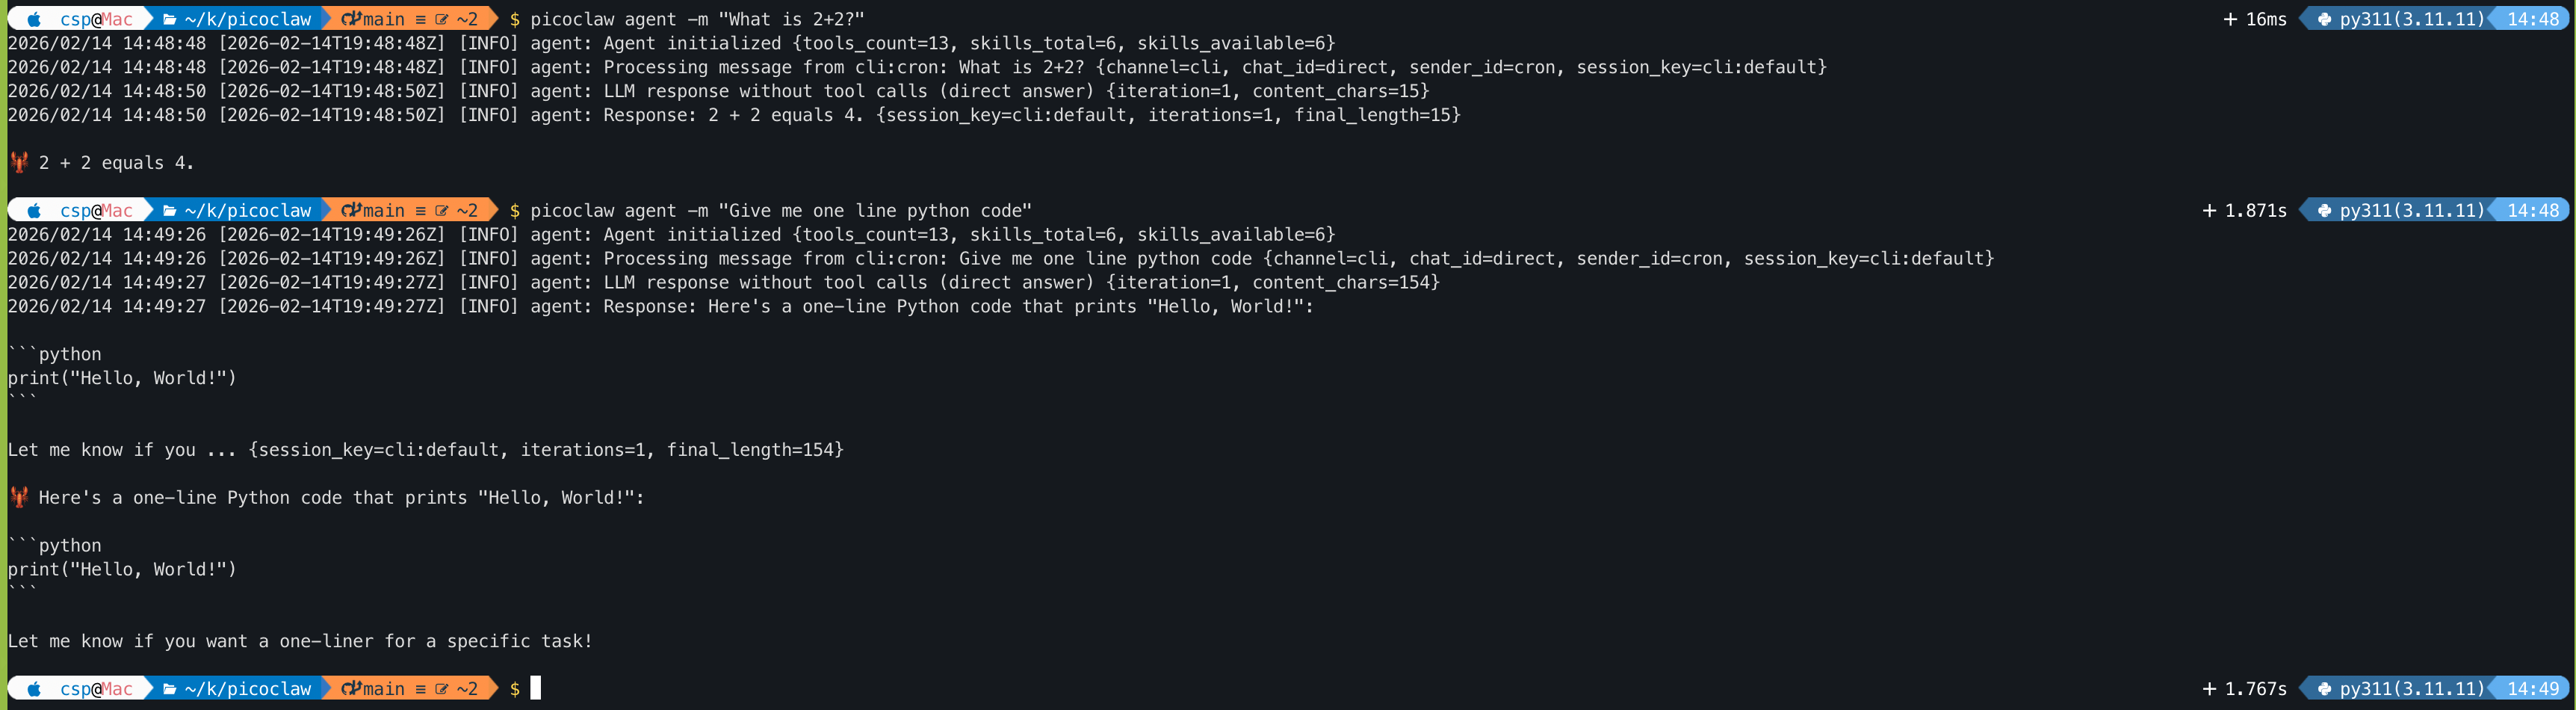Click the Python icon beside py311 on the 14:49 line
Viewport: 2576px width, 710px height.
tap(2324, 689)
